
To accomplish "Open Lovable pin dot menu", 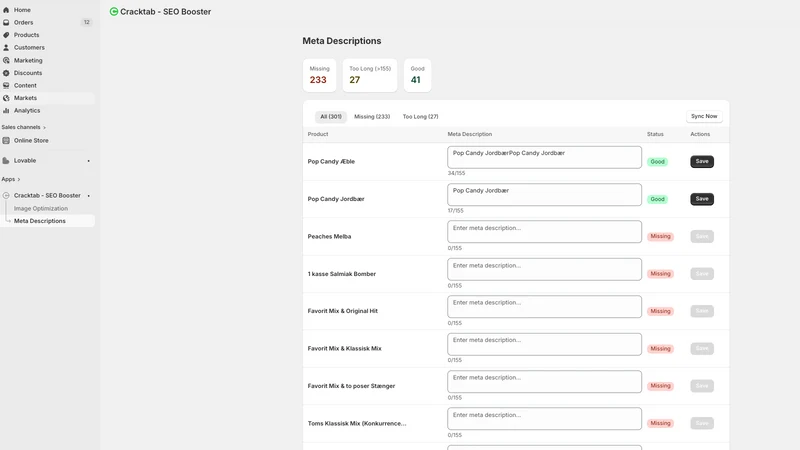I will [88, 161].
